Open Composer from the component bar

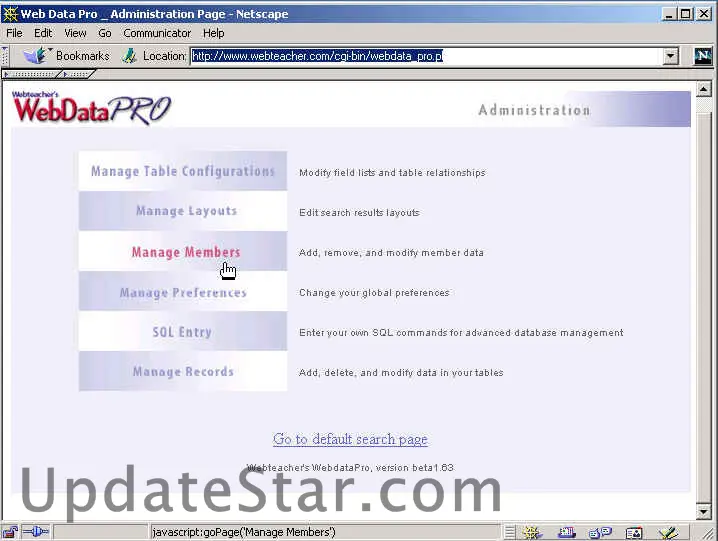pyautogui.click(x=668, y=532)
